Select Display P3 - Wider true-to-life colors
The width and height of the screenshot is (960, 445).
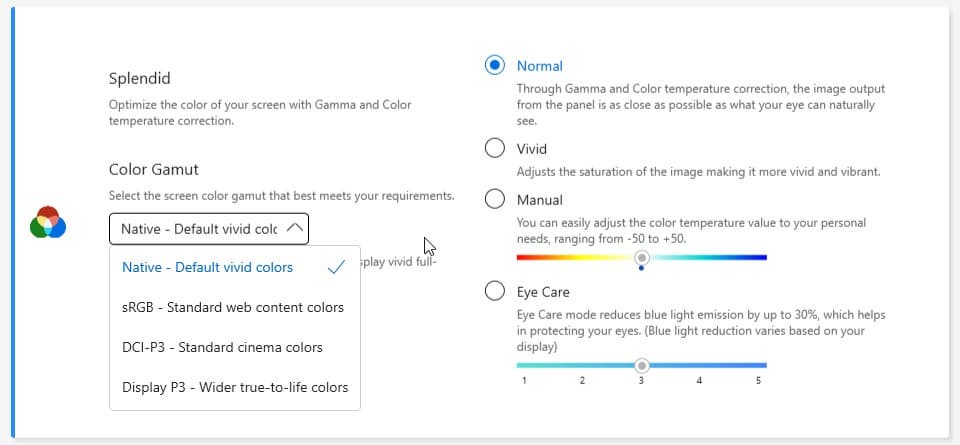pyautogui.click(x=235, y=387)
